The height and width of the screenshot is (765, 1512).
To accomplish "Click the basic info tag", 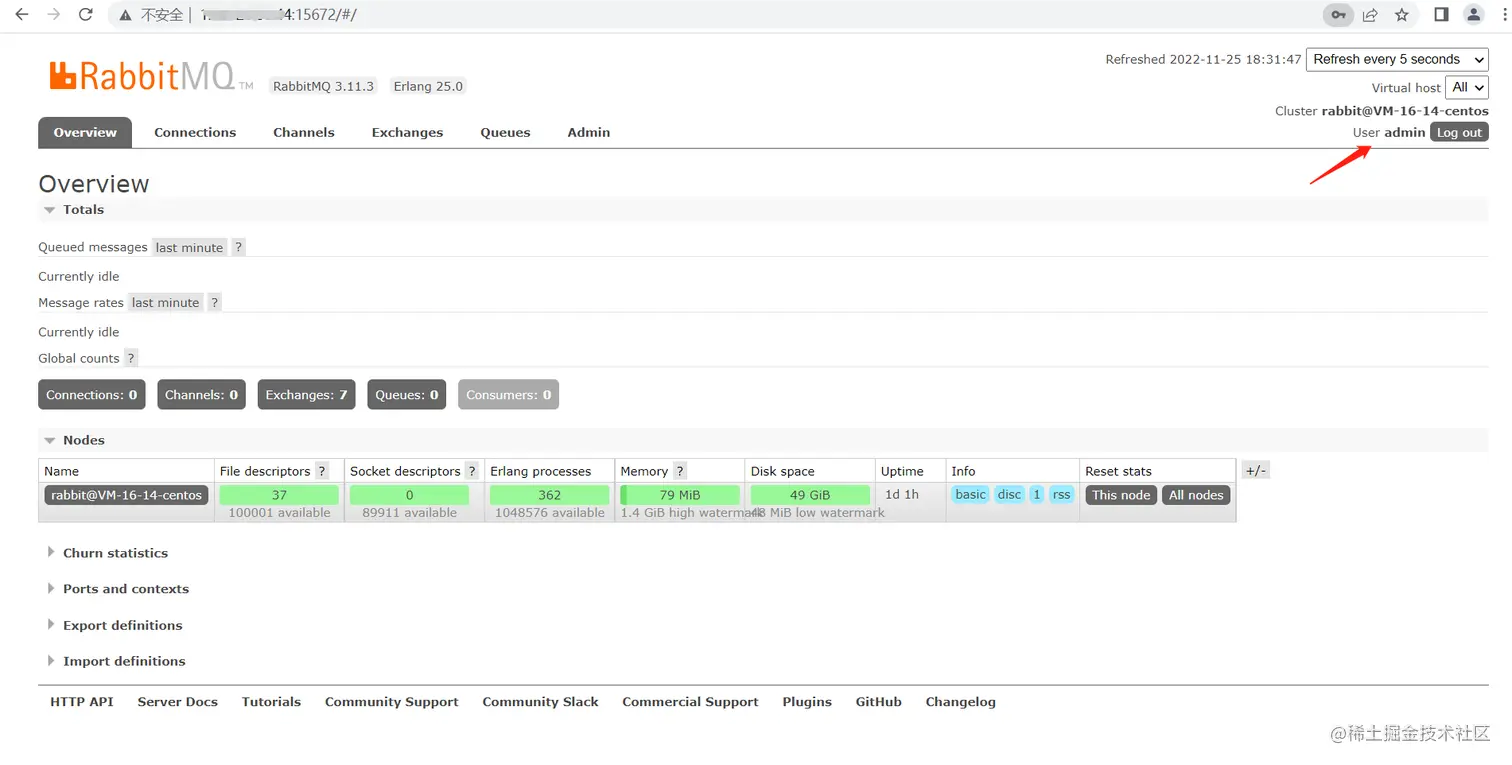I will click(x=970, y=495).
